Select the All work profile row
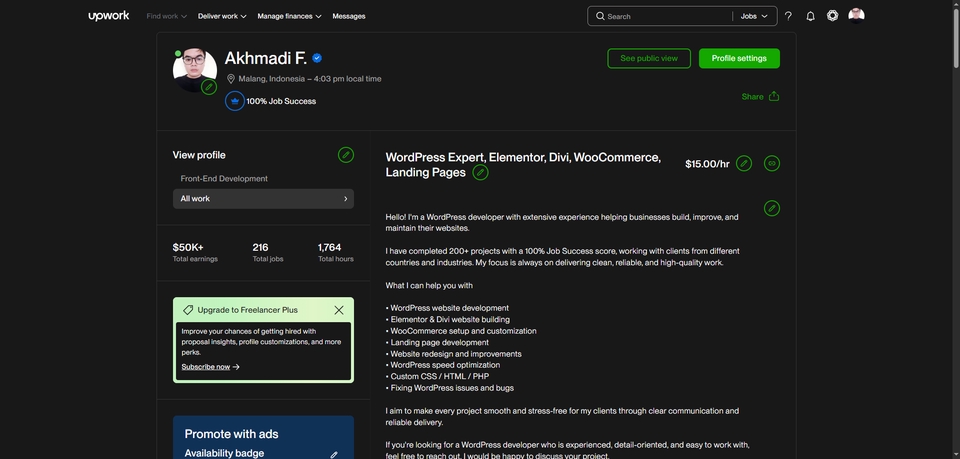 click(263, 199)
